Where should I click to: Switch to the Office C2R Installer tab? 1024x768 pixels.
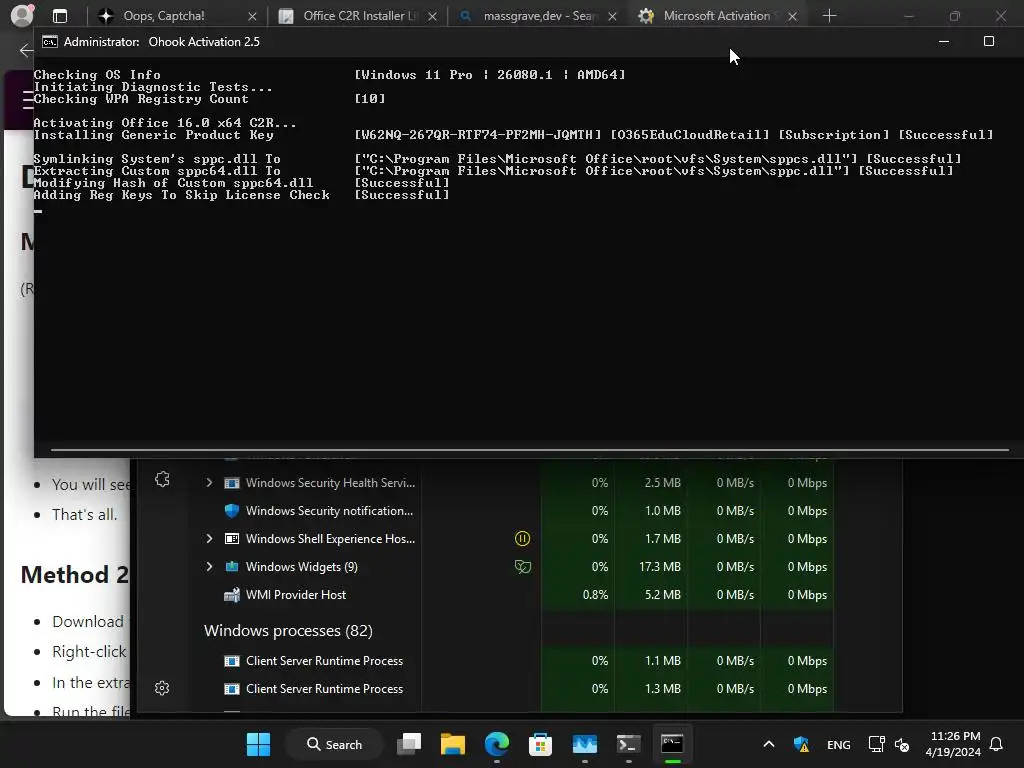[x=357, y=16]
